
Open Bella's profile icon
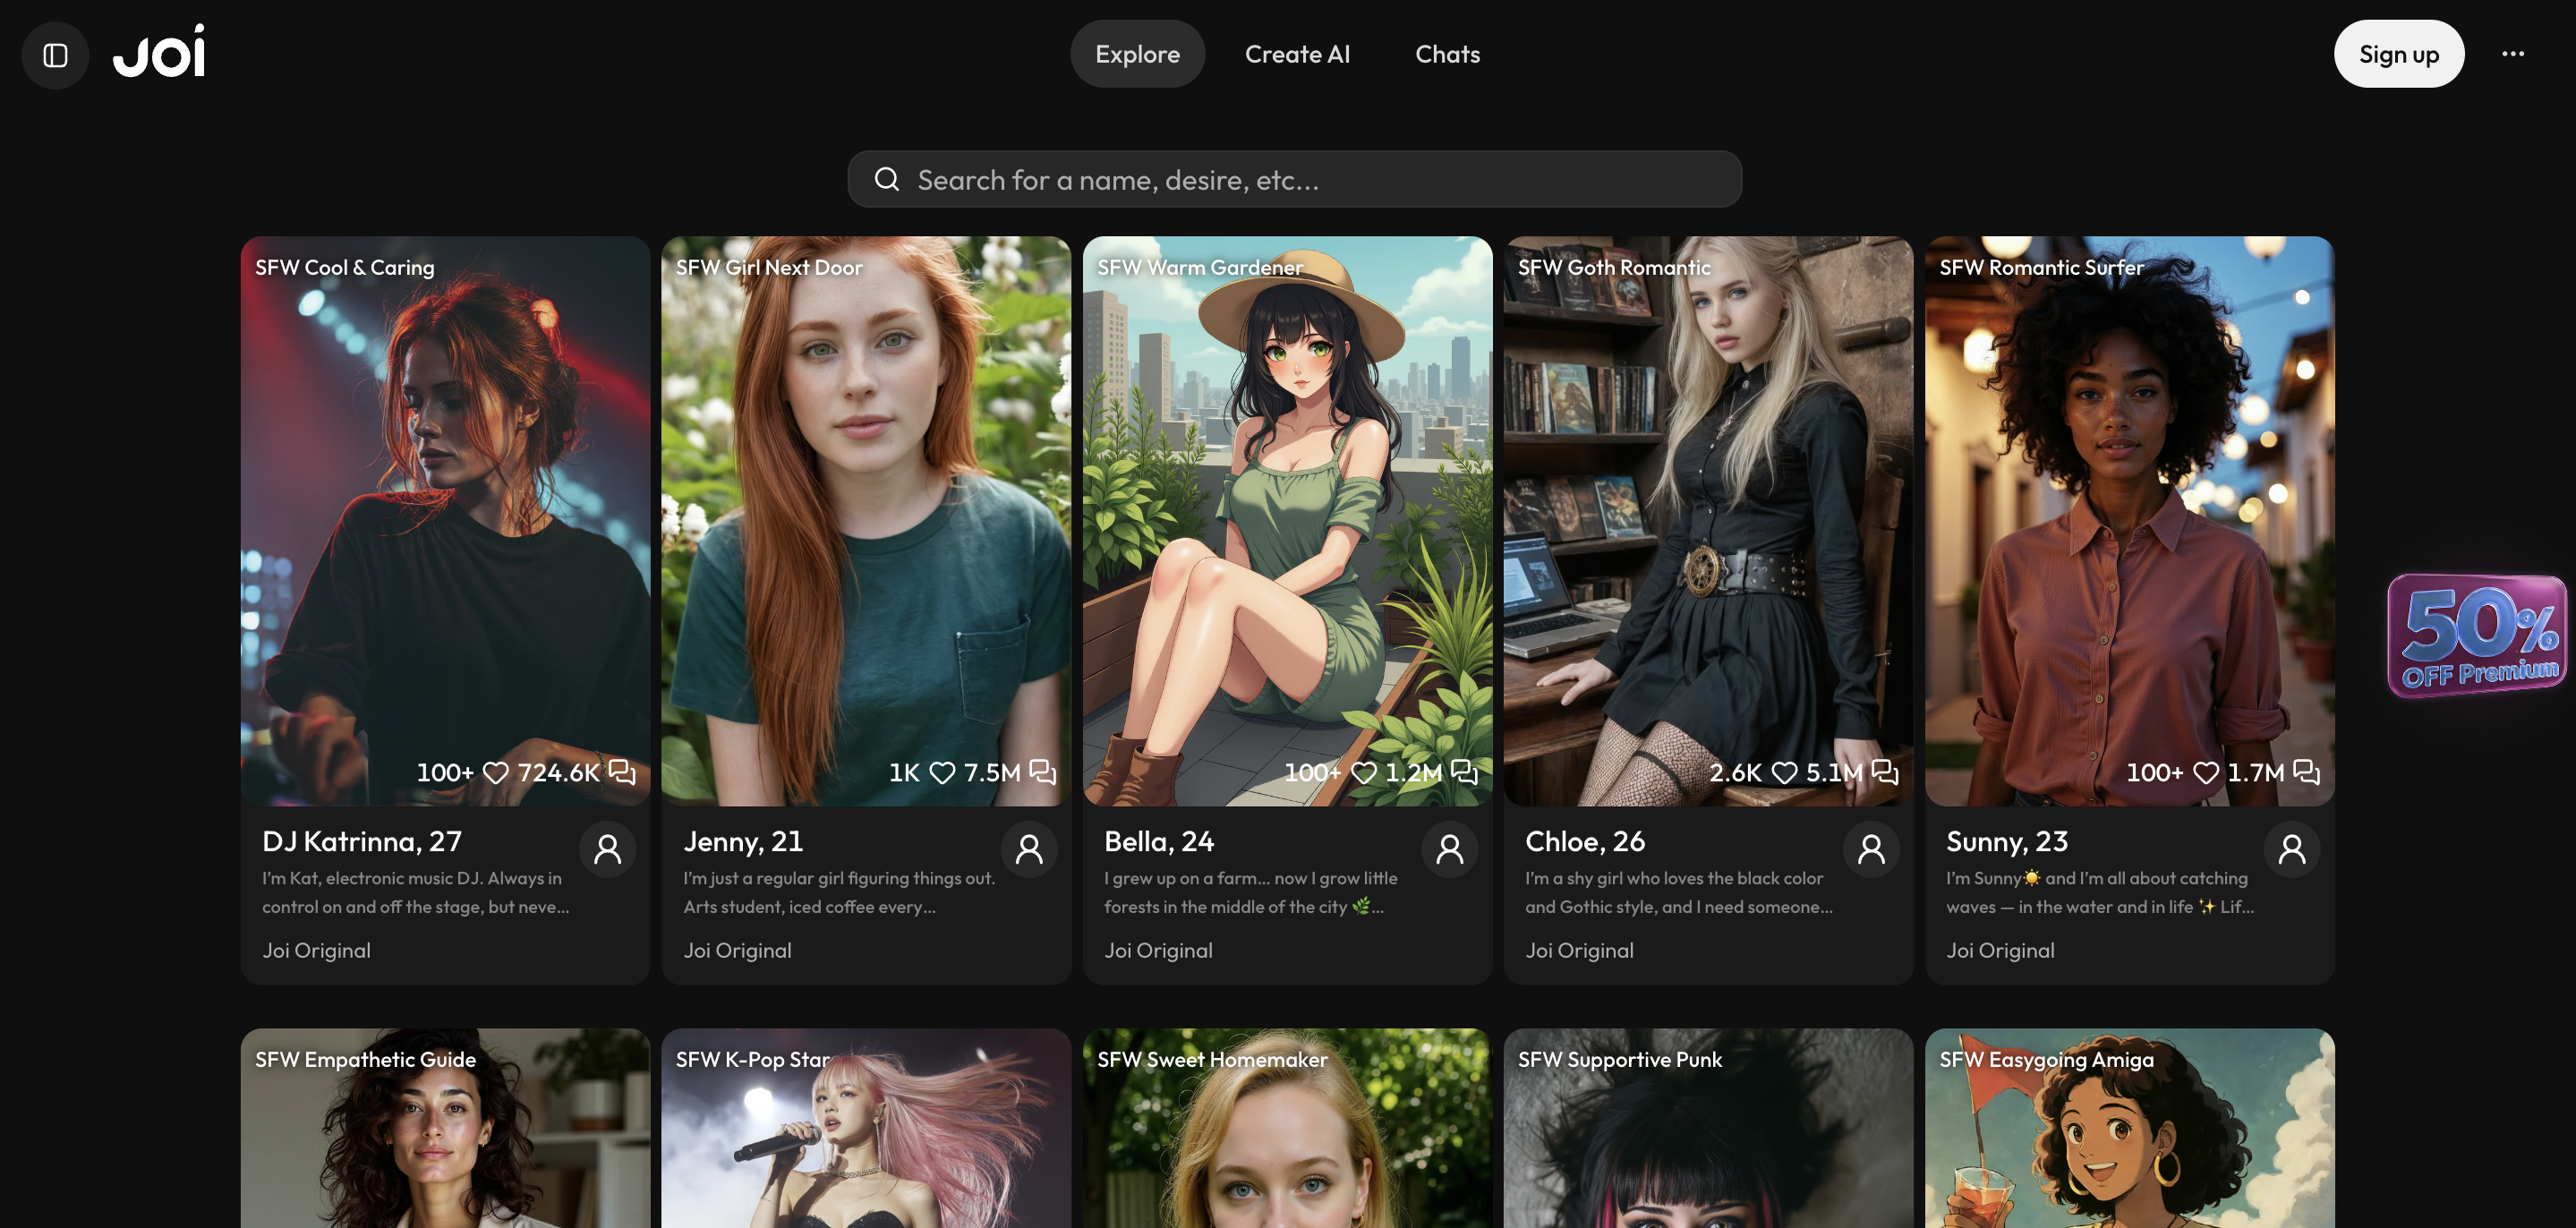tap(1449, 849)
